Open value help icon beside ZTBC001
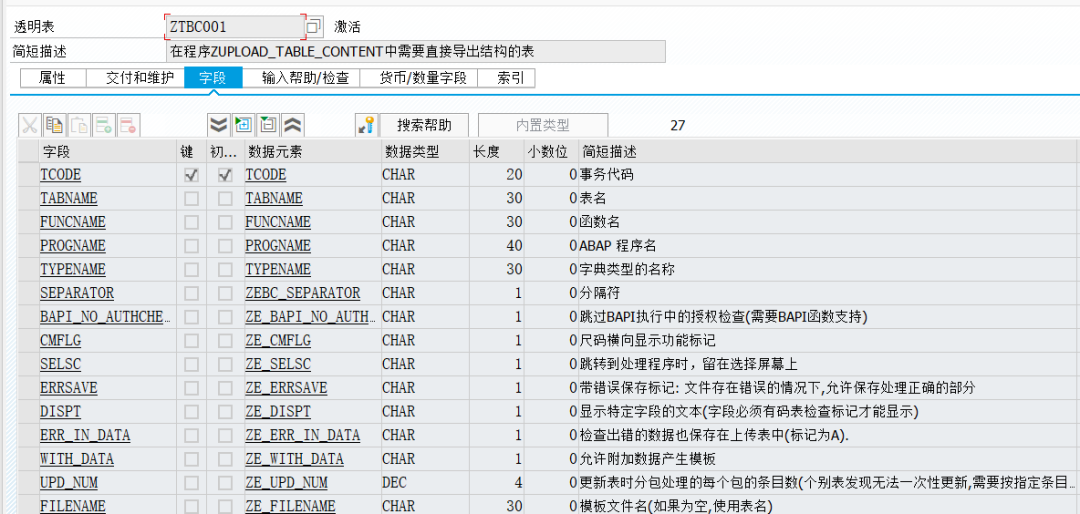The height and width of the screenshot is (514, 1080). coord(314,27)
